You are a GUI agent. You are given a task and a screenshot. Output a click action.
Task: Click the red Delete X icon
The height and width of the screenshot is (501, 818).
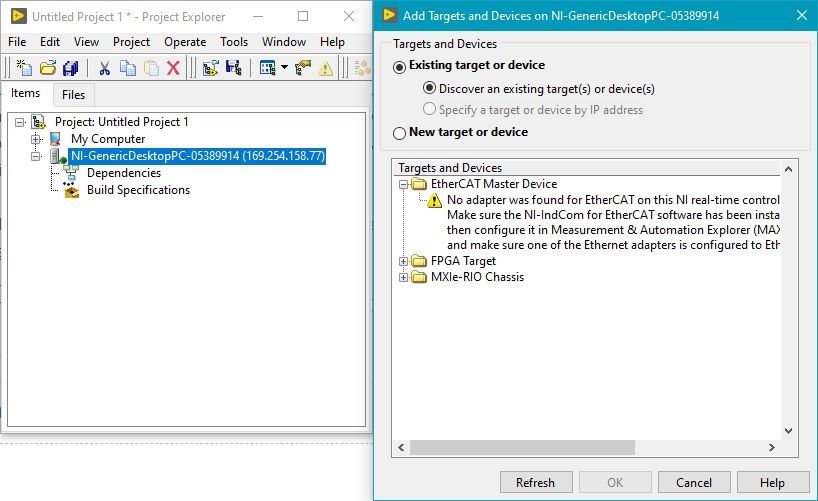(173, 68)
